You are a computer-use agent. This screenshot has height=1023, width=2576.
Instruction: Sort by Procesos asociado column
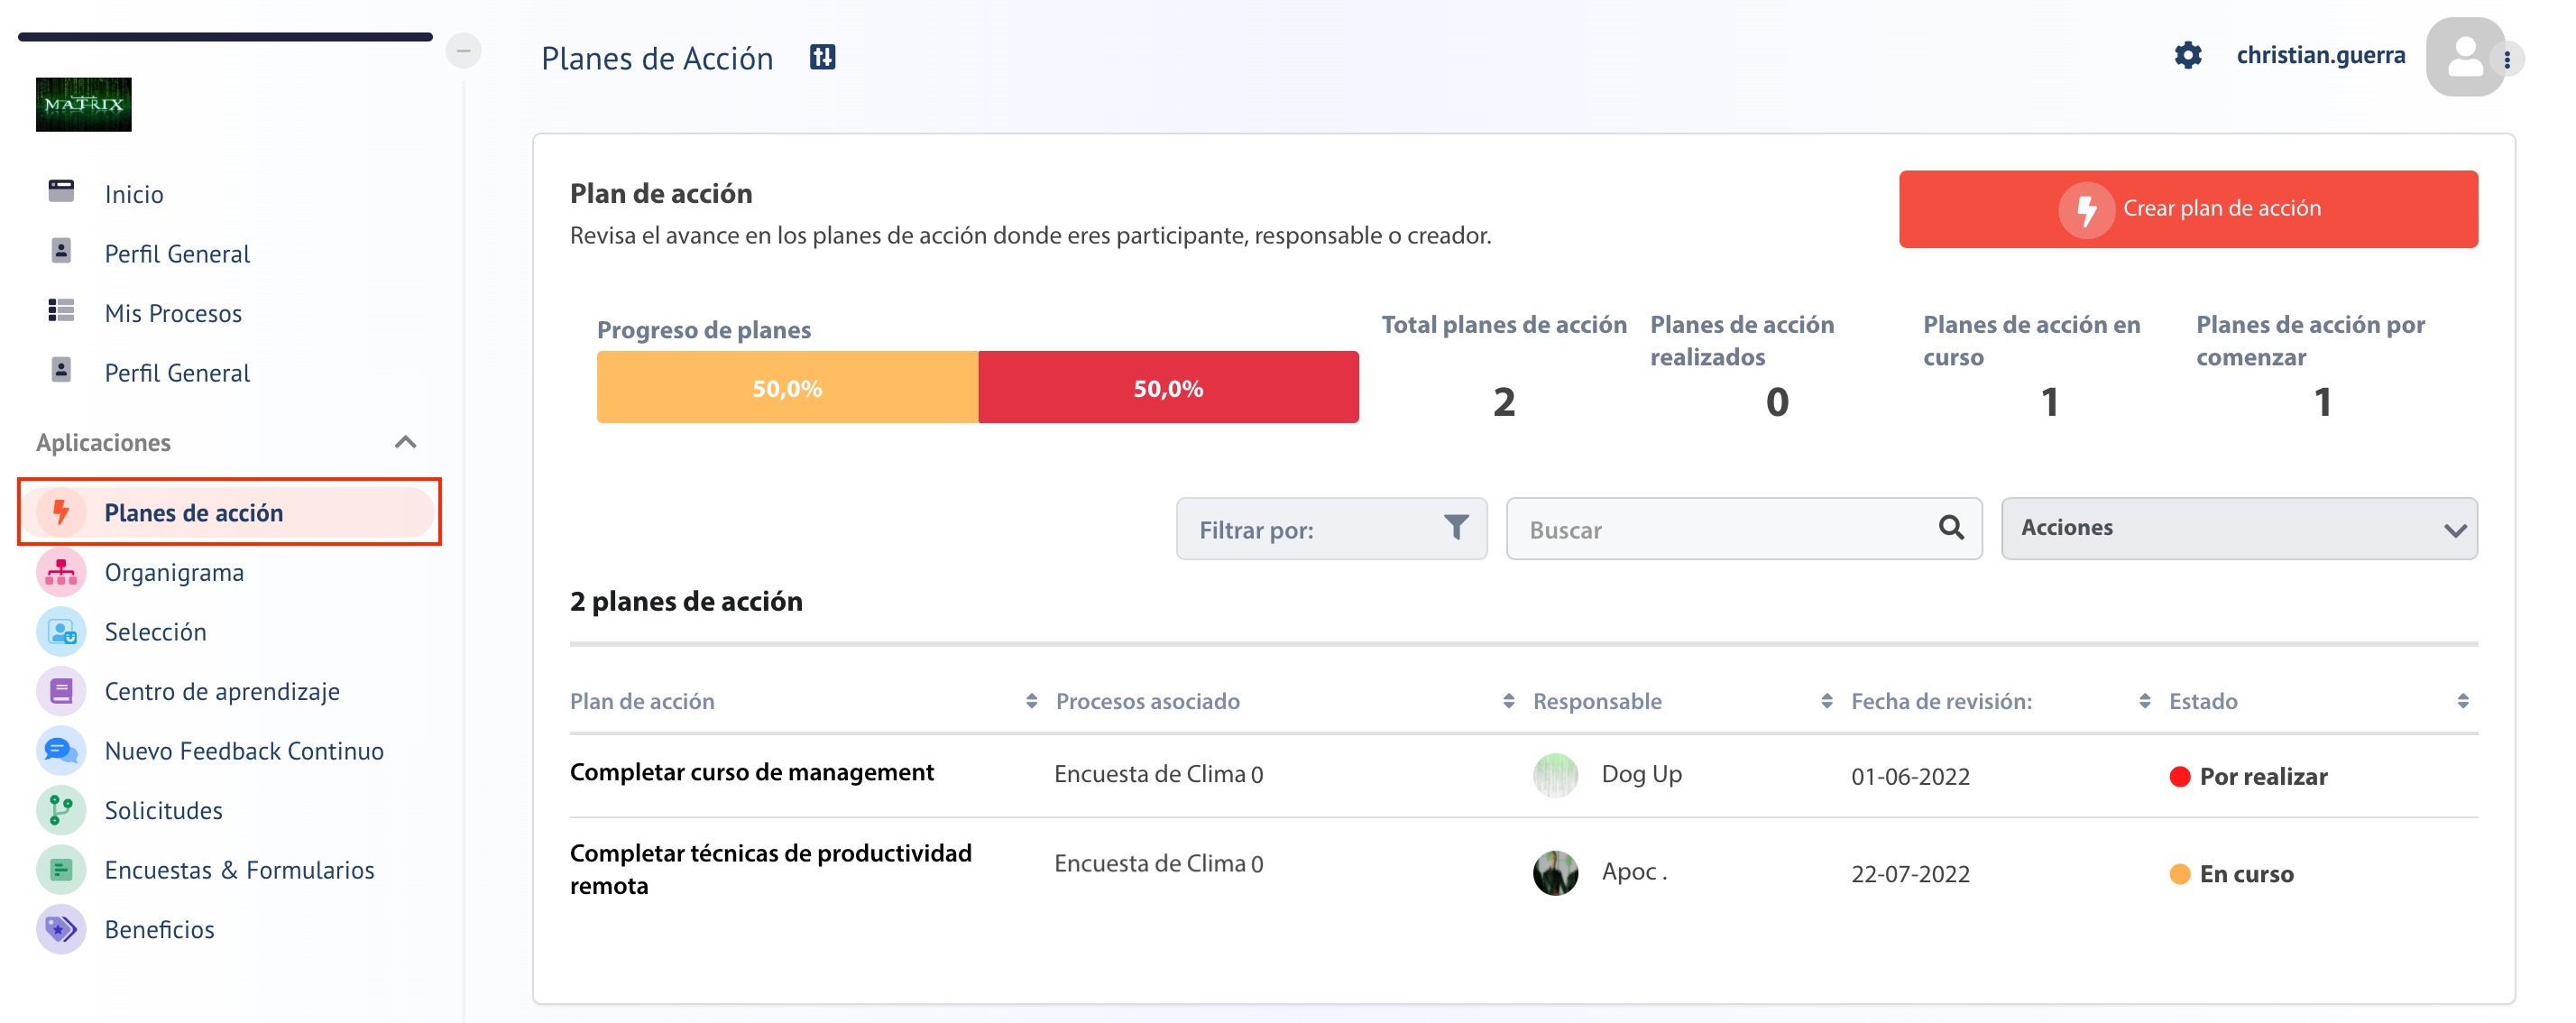pos(1508,701)
